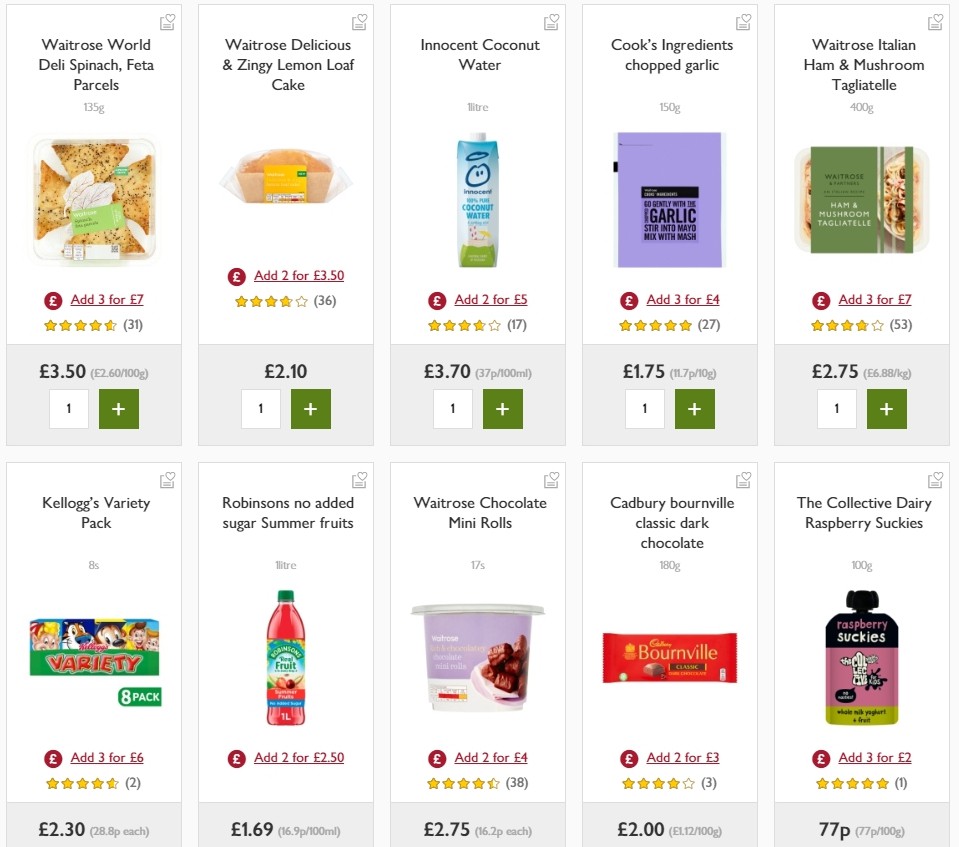This screenshot has height=847, width=959.
Task: Save Waitrose Chocolate Mini Rolls to favourites
Action: [551, 479]
